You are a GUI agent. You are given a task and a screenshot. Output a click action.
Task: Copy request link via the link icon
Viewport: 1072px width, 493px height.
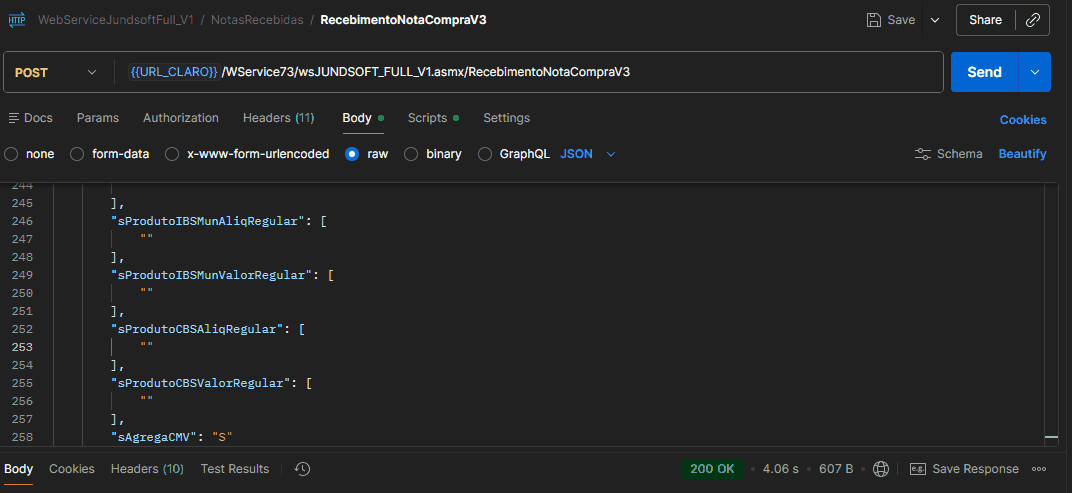pos(1033,20)
